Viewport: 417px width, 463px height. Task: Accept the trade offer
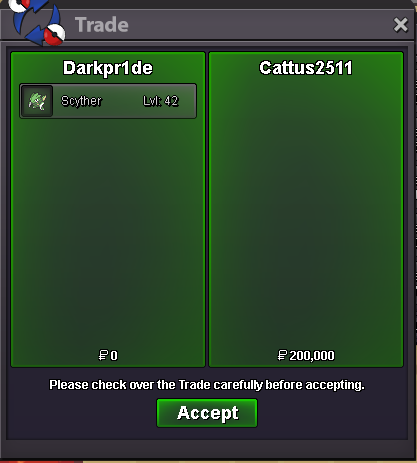click(x=207, y=413)
